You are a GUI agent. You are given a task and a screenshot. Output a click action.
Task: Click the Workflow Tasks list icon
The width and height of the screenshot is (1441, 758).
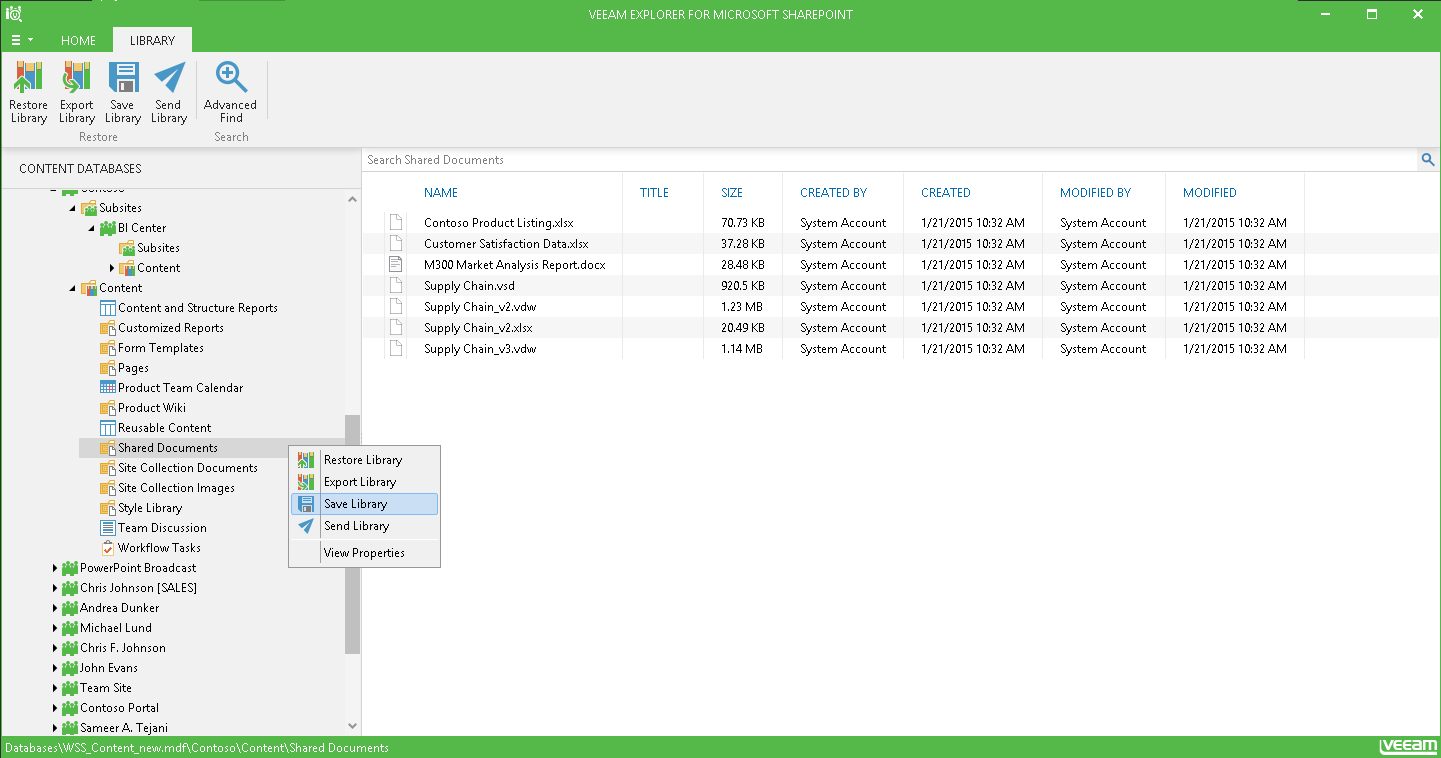pos(108,548)
